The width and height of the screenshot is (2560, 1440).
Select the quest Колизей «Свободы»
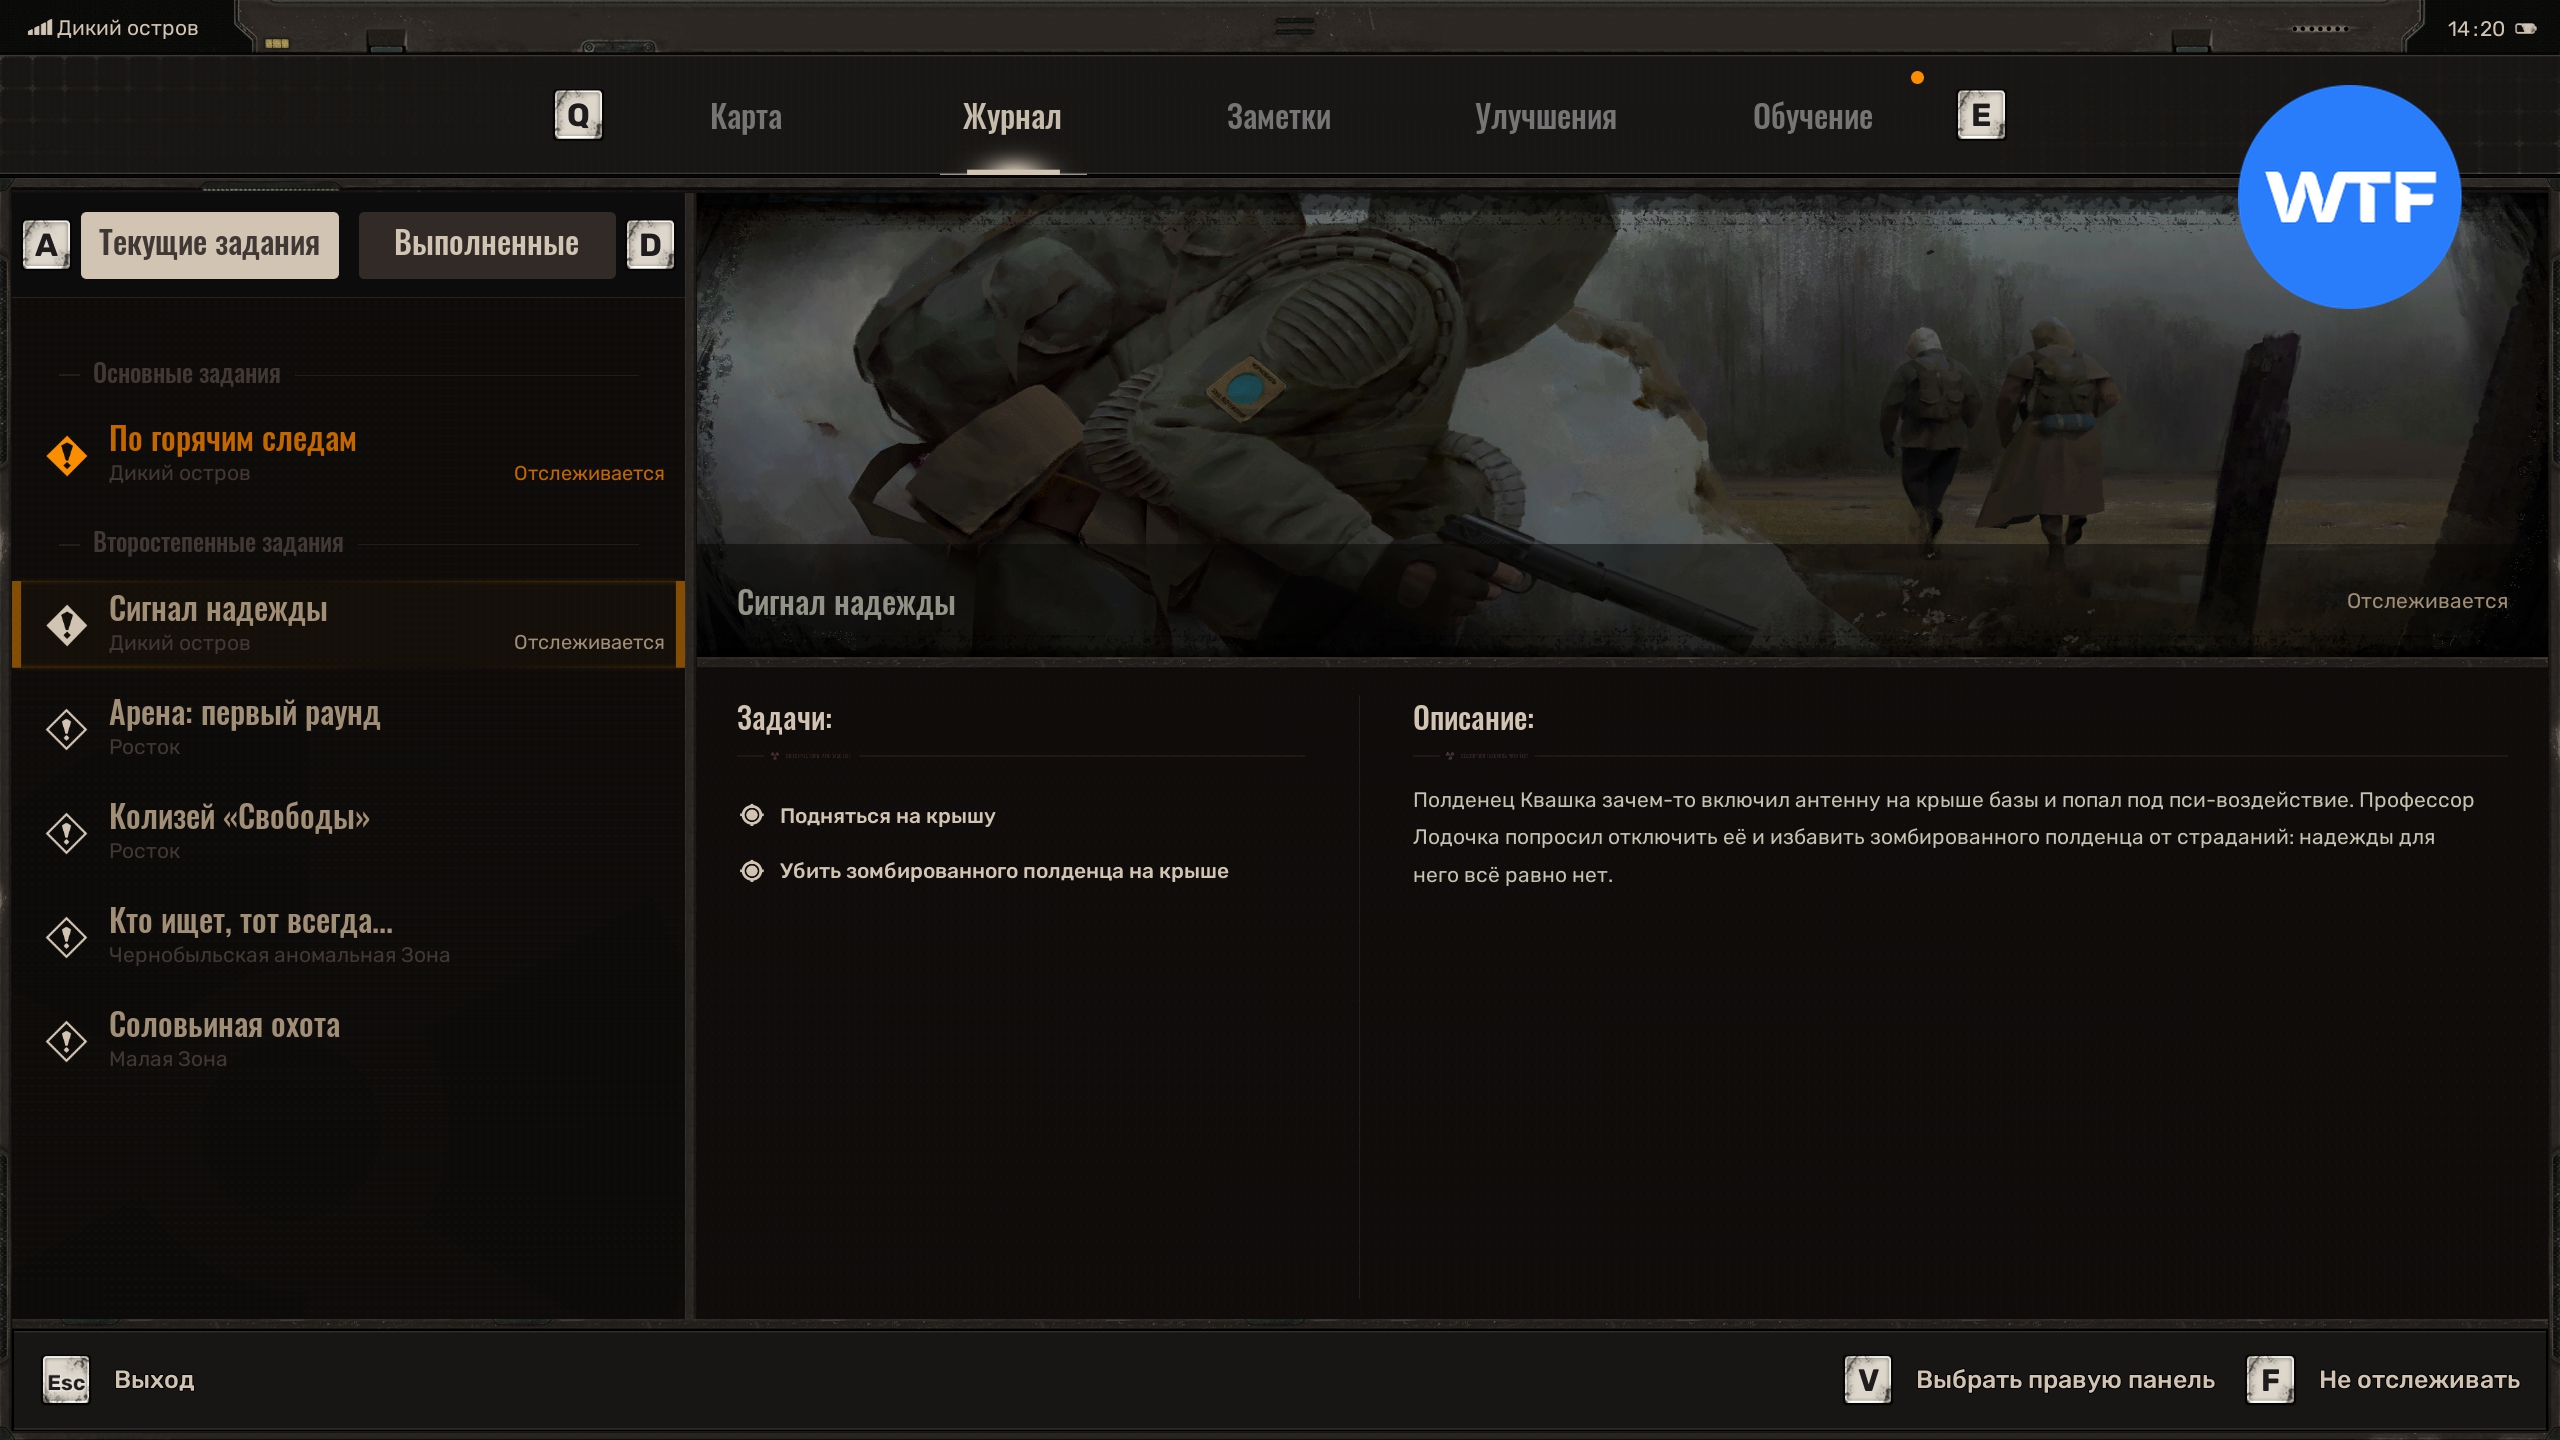[239, 831]
